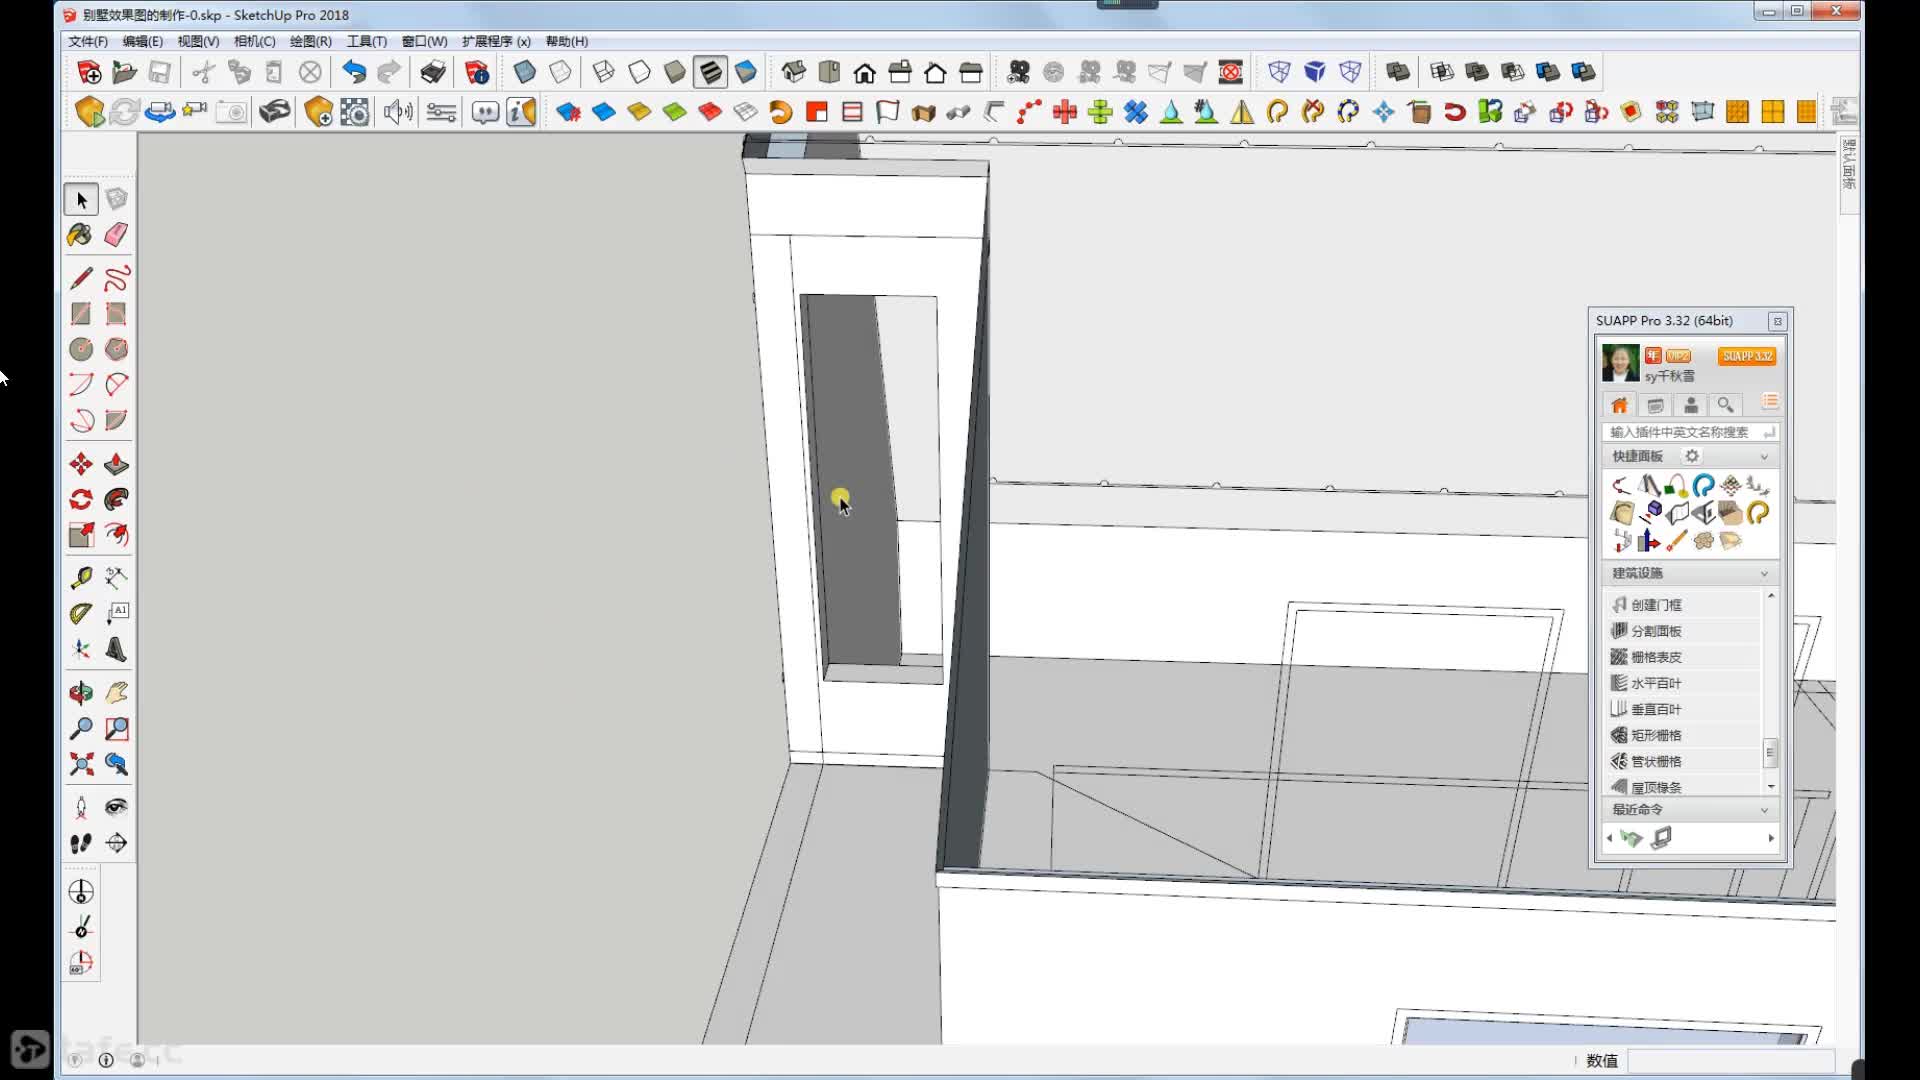This screenshot has height=1080, width=1920.
Task: Activate the Look Around eye tool
Action: coord(116,807)
